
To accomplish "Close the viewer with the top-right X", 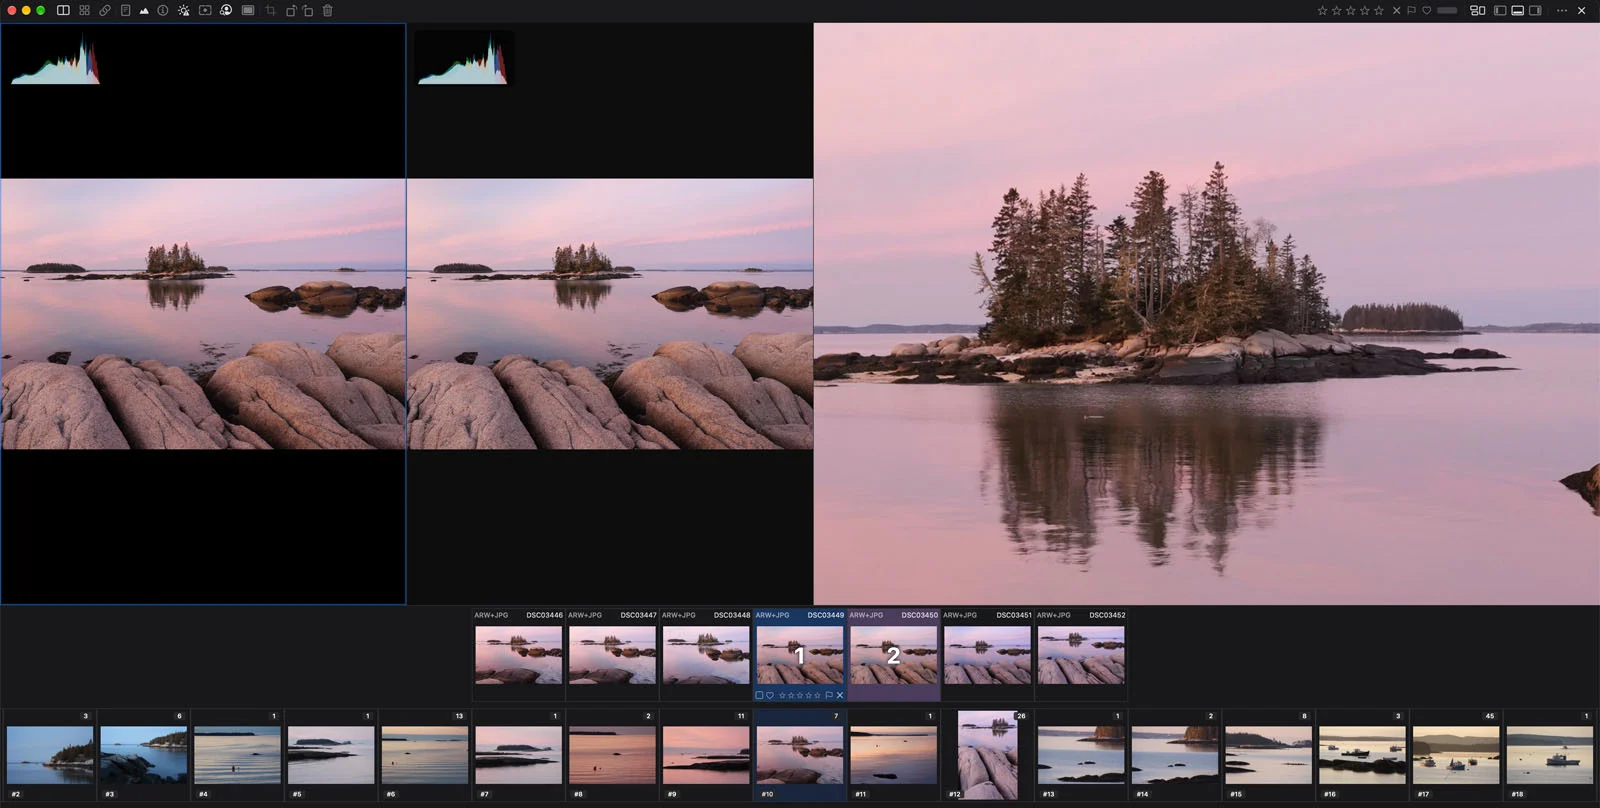I will pyautogui.click(x=1581, y=10).
